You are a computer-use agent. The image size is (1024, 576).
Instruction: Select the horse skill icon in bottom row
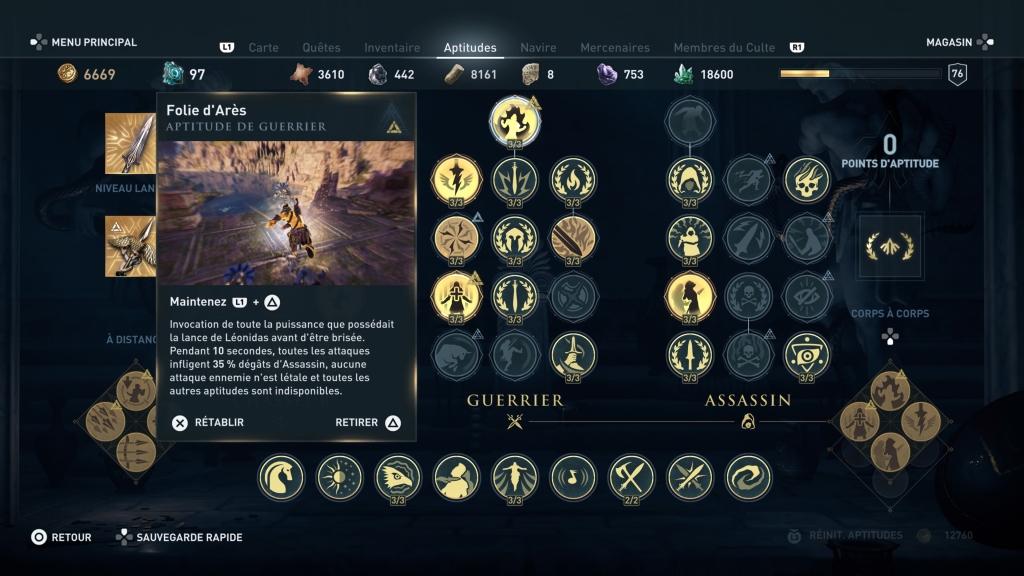(281, 477)
